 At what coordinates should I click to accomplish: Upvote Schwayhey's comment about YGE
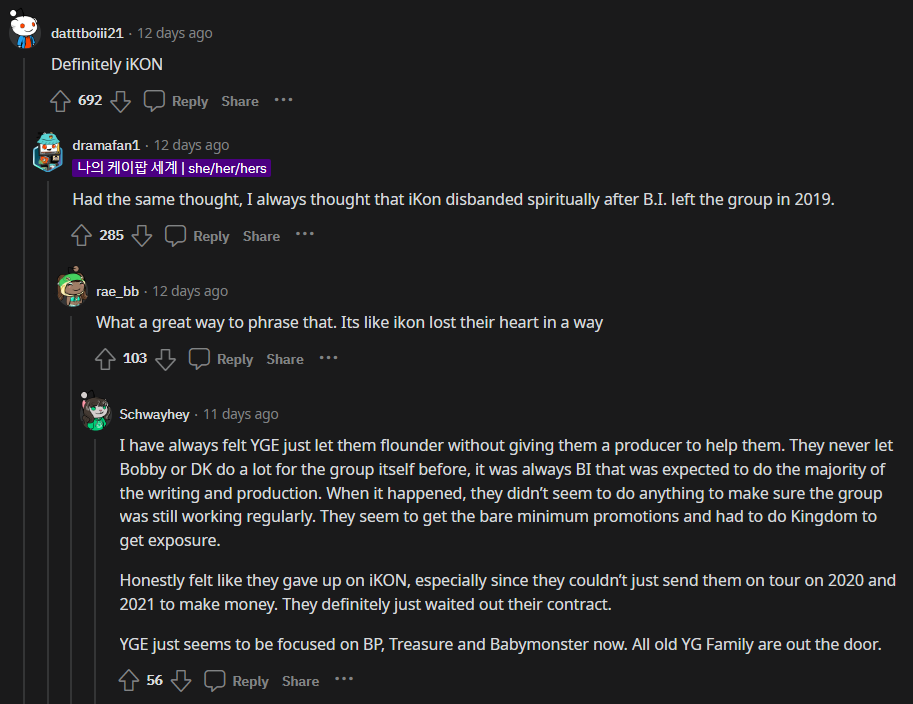[x=129, y=680]
